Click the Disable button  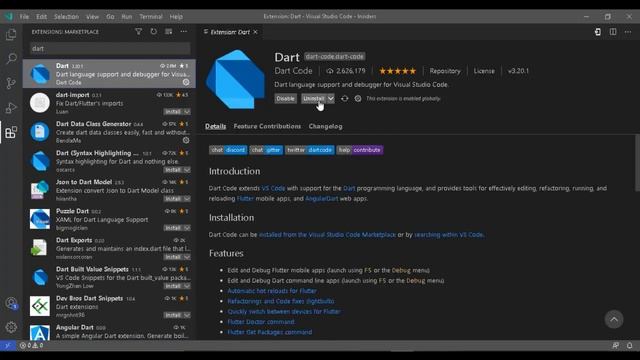pyautogui.click(x=285, y=98)
